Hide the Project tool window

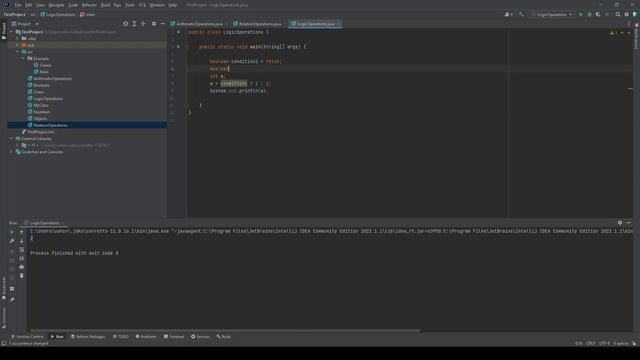tap(162, 24)
